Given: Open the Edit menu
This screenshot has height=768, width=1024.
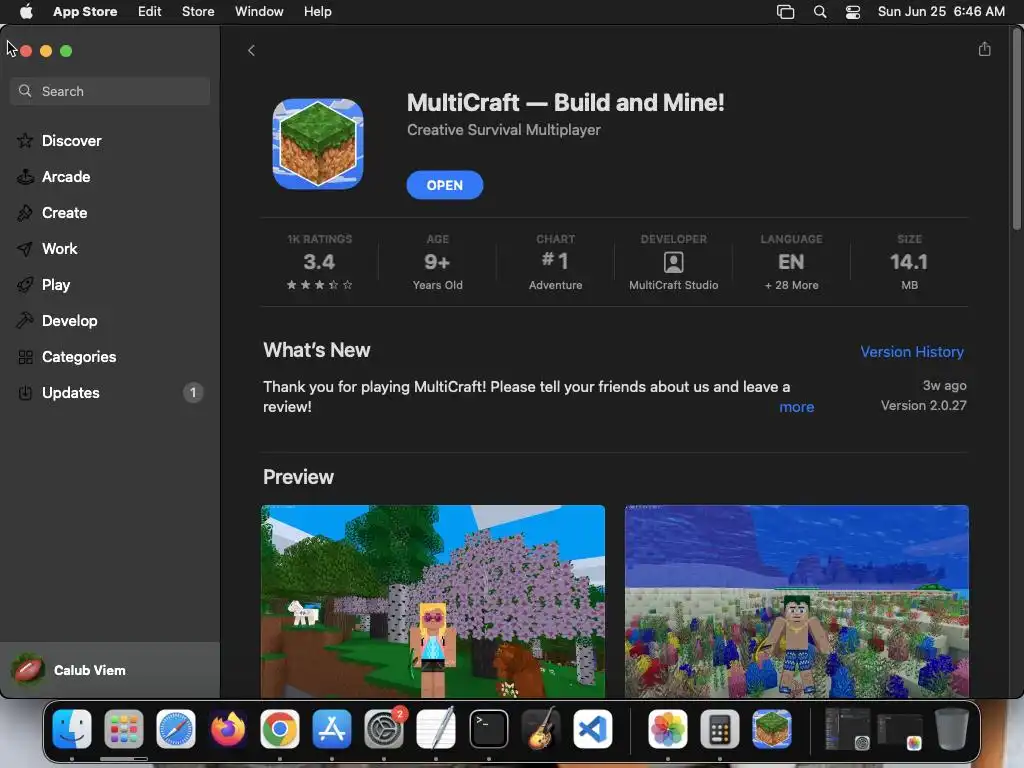Looking at the screenshot, I should [150, 11].
